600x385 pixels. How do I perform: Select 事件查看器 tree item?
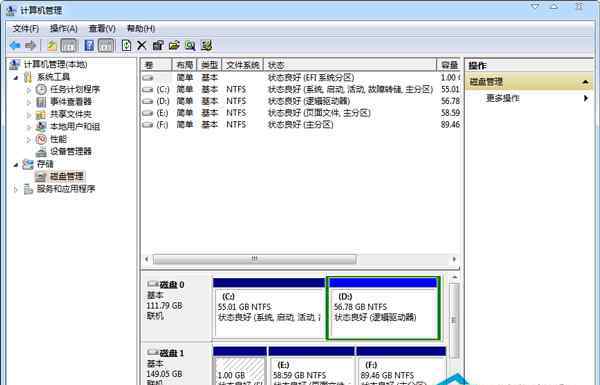click(71, 102)
